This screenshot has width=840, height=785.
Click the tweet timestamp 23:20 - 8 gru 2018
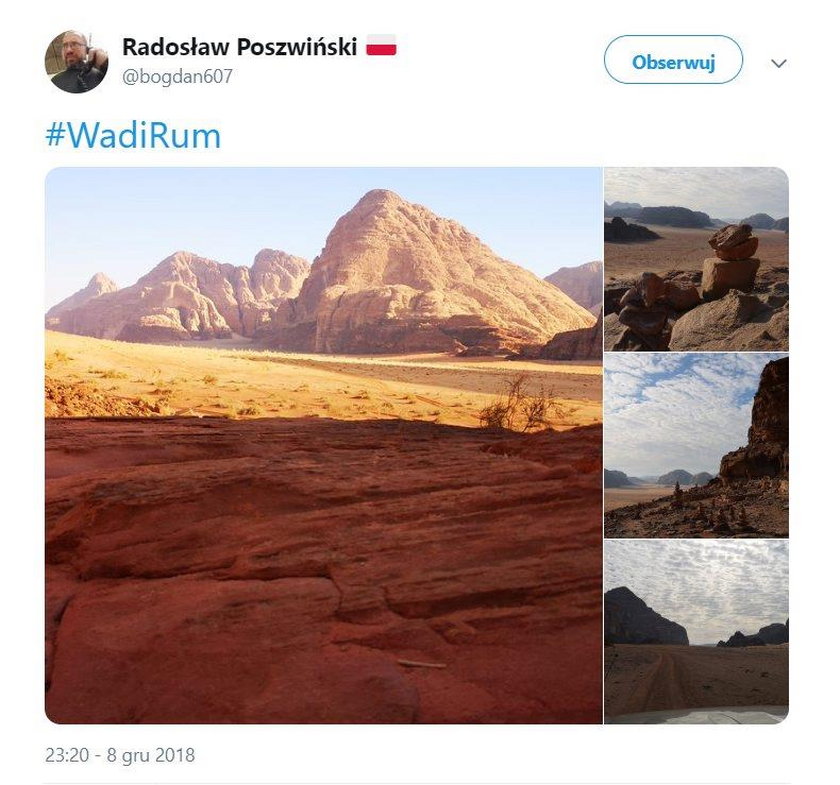(120, 755)
